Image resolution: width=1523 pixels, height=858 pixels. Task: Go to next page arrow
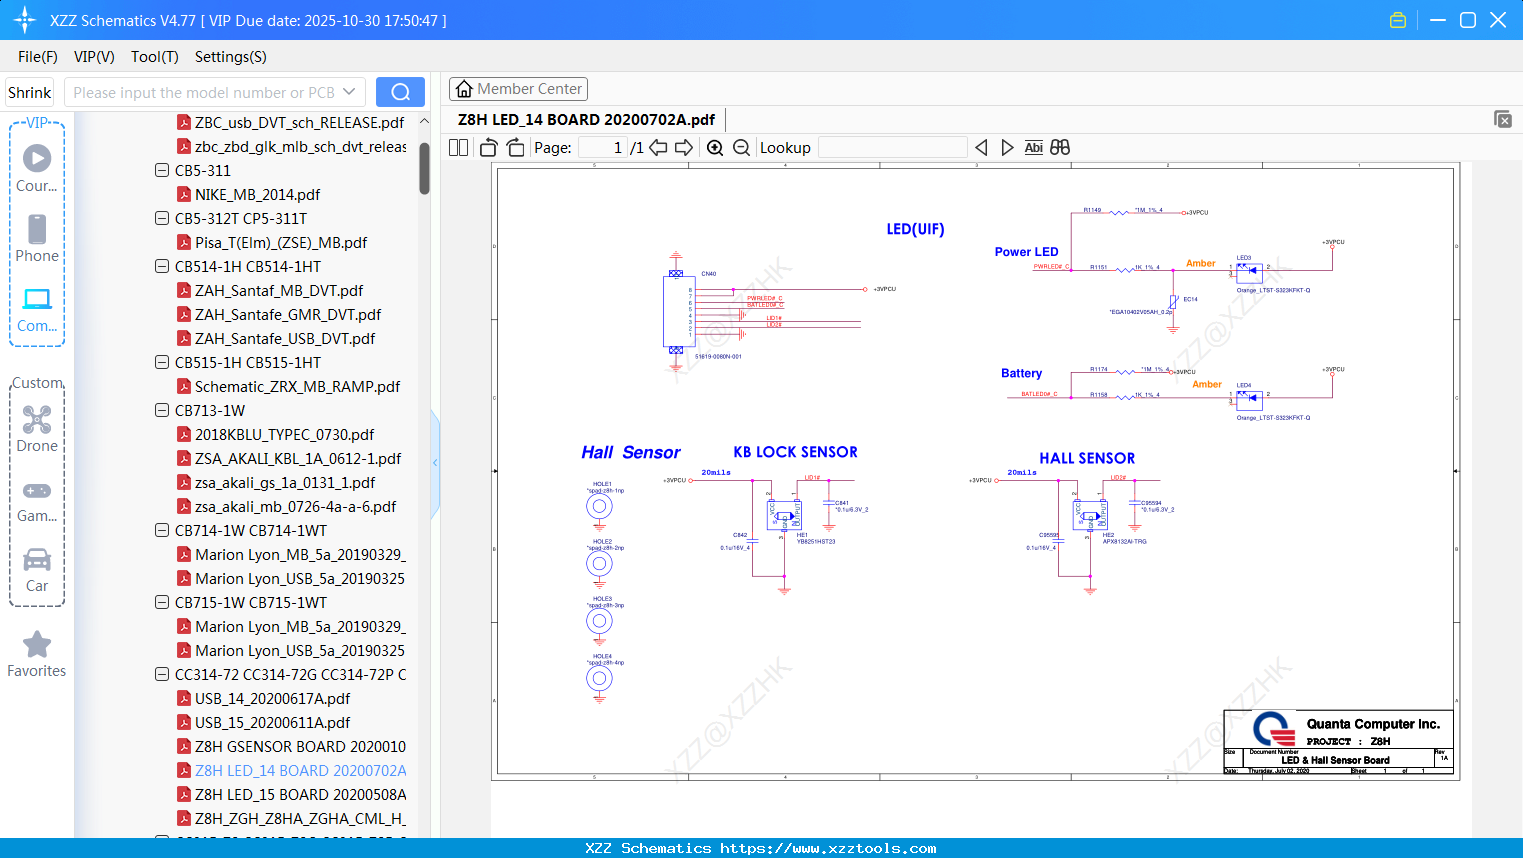tap(684, 148)
